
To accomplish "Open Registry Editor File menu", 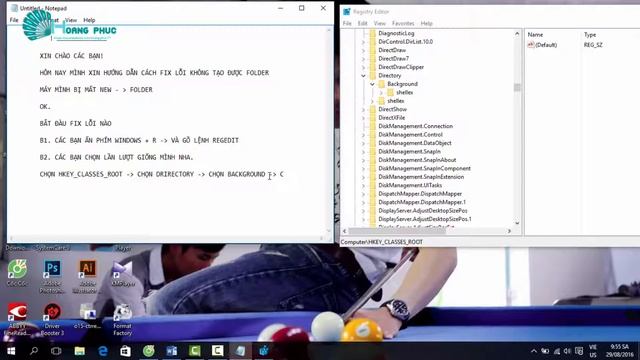I will tap(347, 24).
